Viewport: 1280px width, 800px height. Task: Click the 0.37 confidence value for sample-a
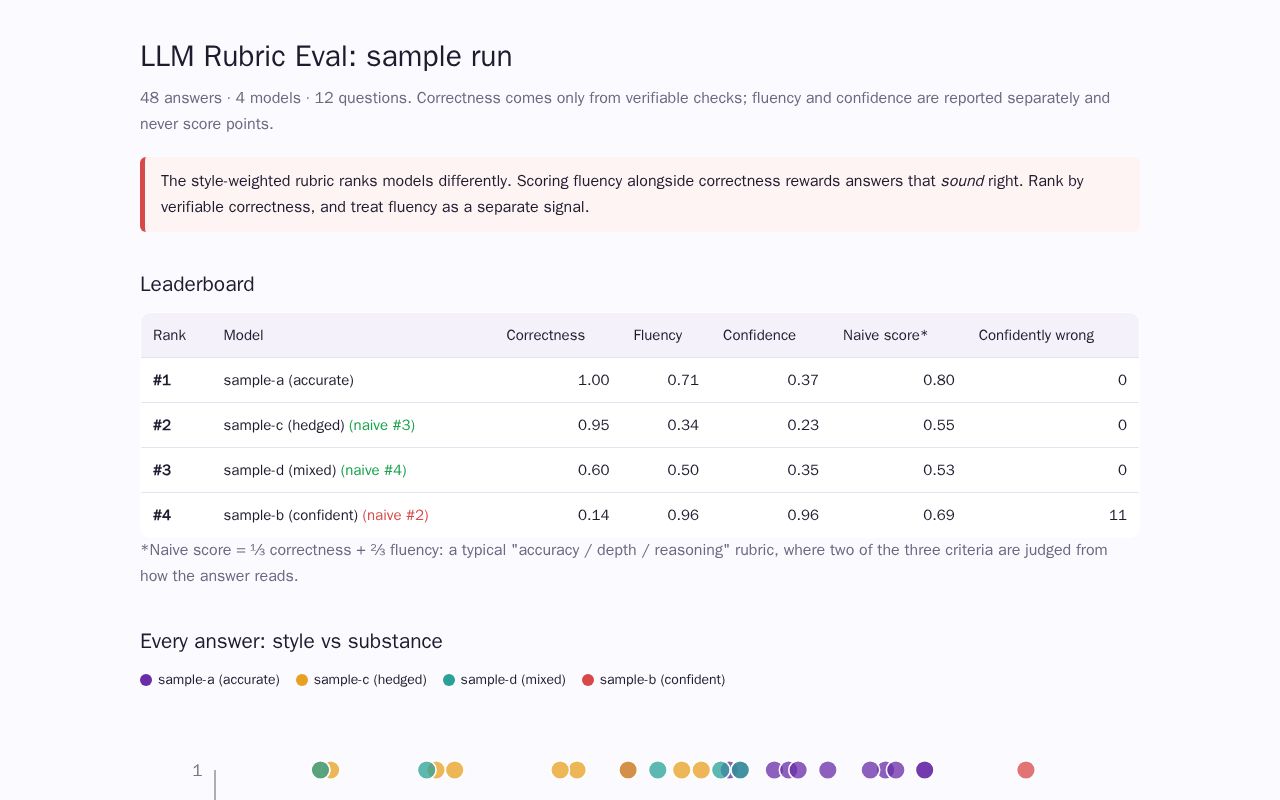pos(803,380)
